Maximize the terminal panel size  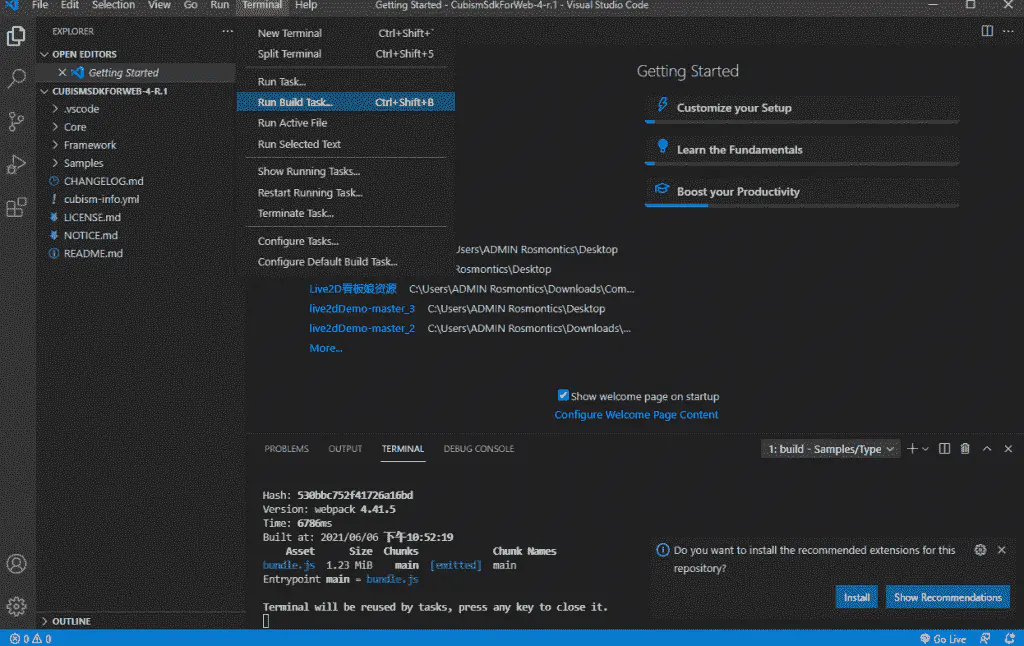click(x=987, y=449)
